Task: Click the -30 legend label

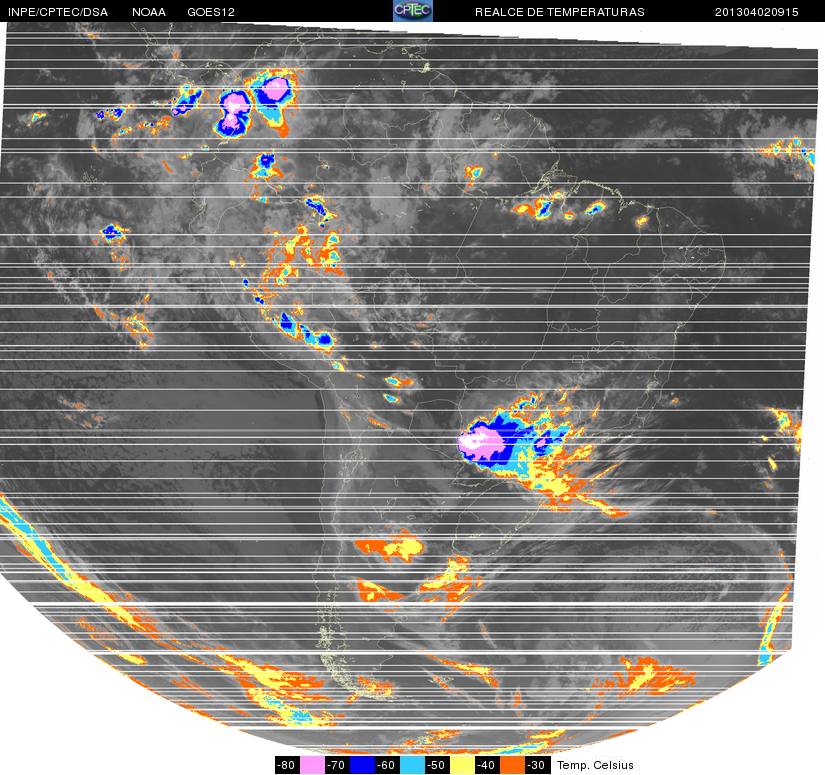Action: [x=537, y=765]
